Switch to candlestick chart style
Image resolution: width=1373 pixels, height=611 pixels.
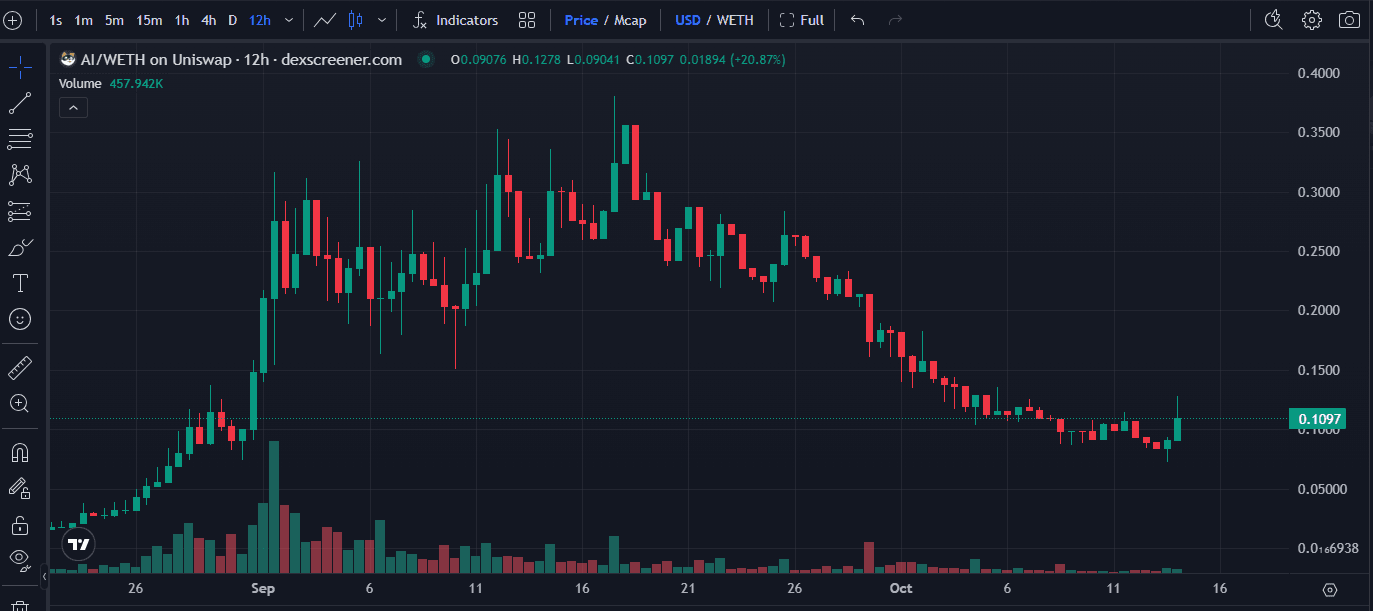354,20
